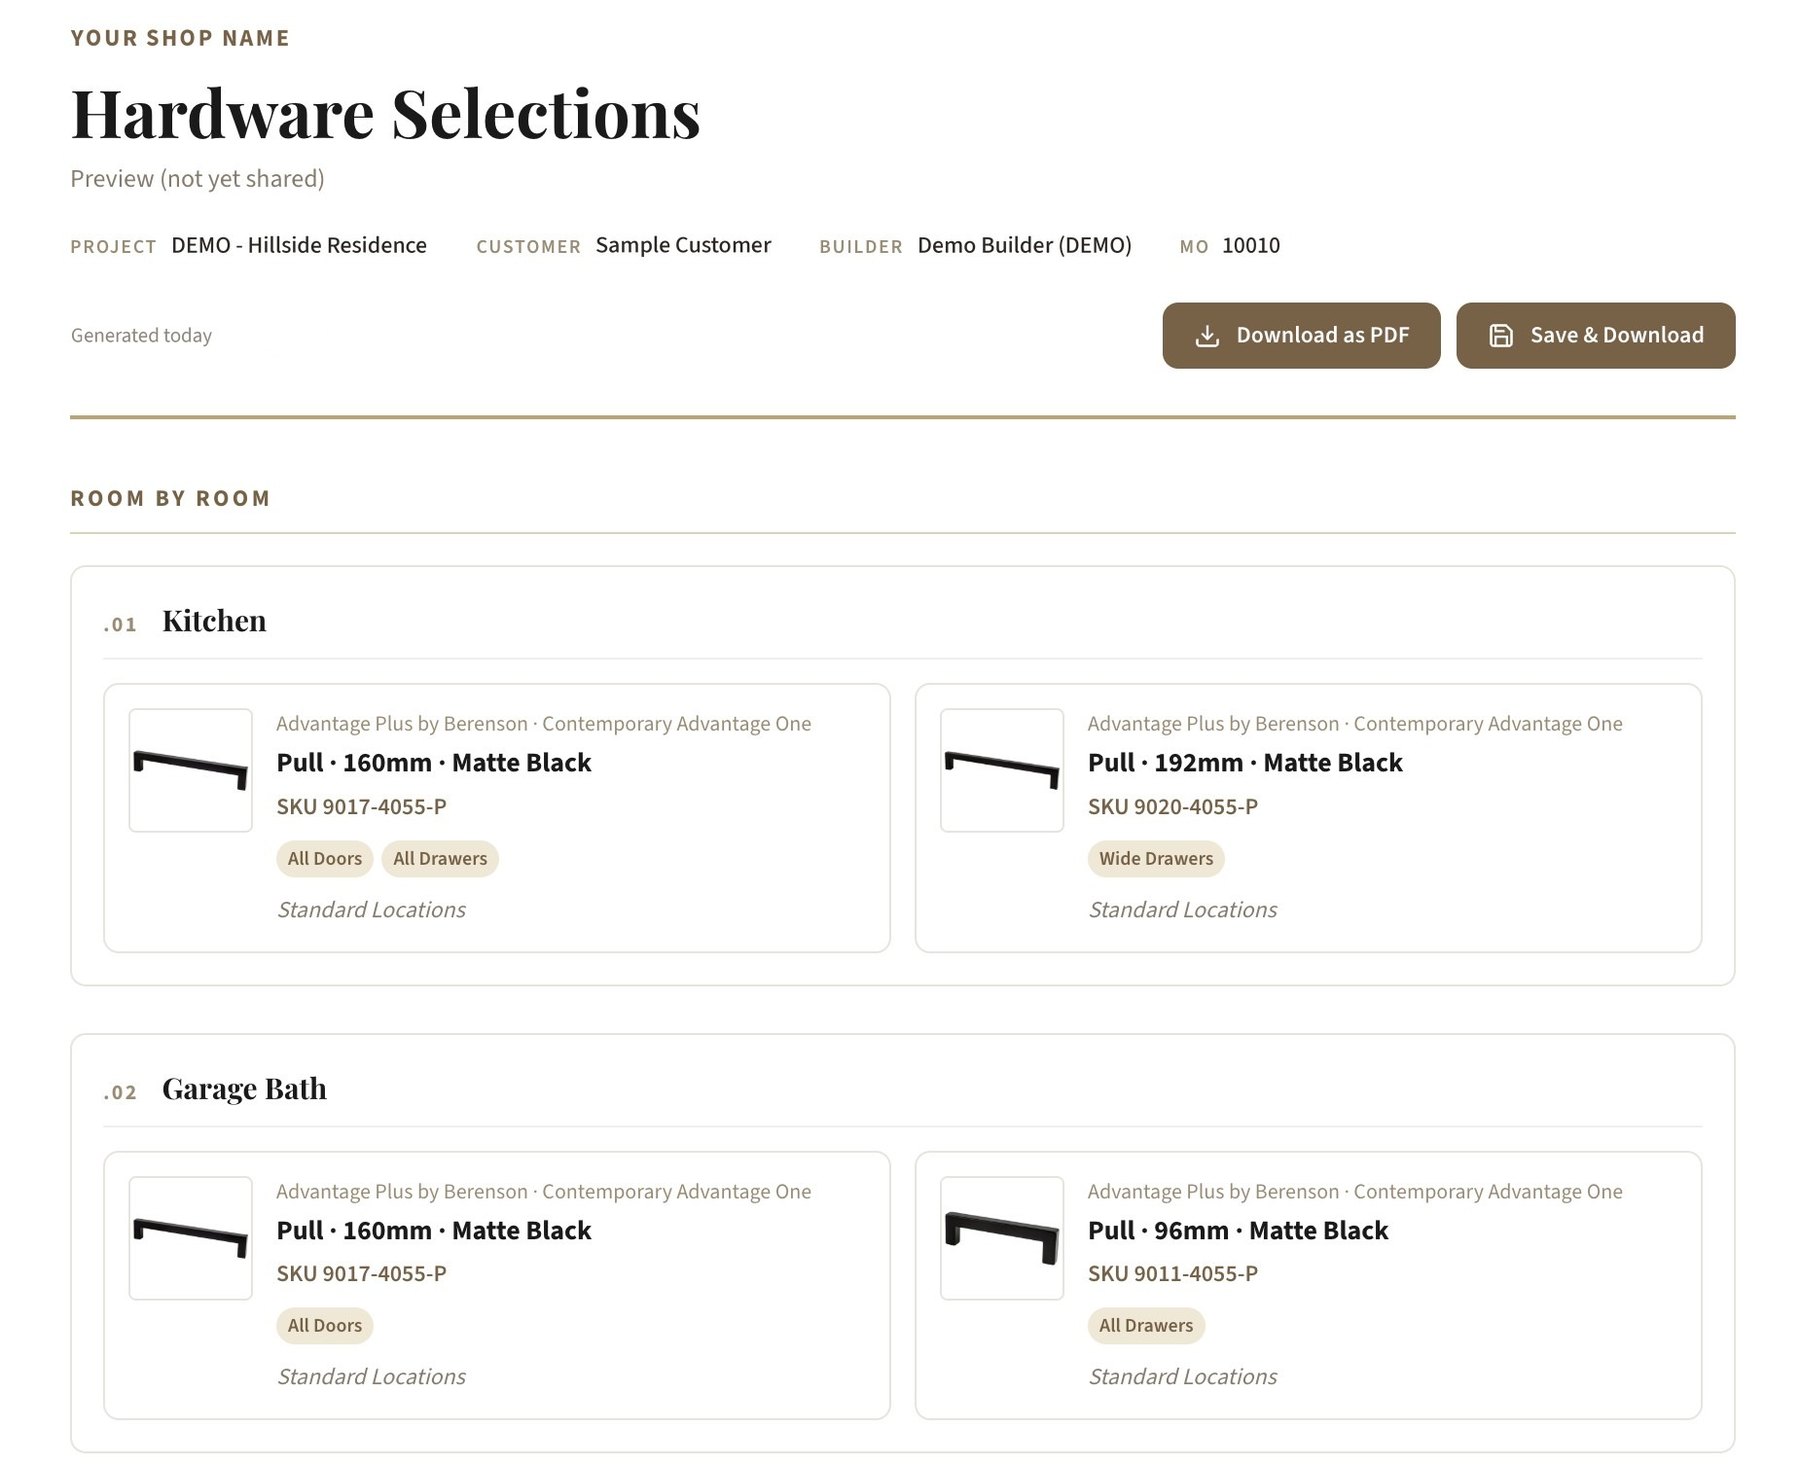Click customer name Sample Customer

pos(683,246)
